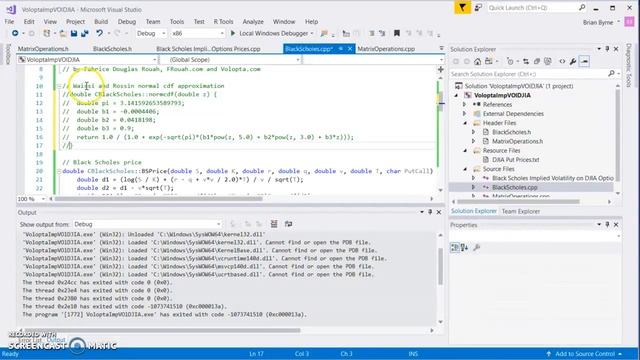Close the BlackScholes.cpp tab

350,49
